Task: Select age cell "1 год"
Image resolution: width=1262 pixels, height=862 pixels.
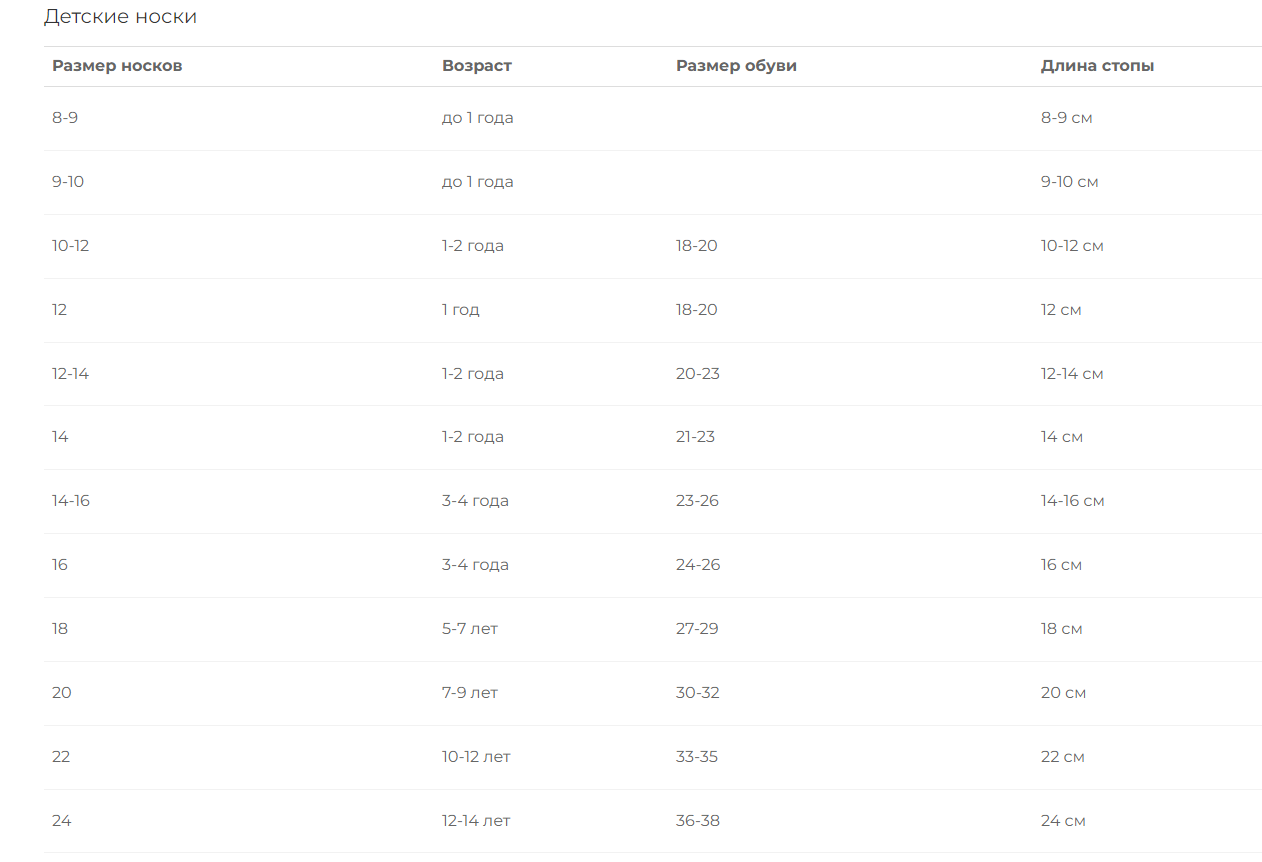Action: pyautogui.click(x=461, y=310)
